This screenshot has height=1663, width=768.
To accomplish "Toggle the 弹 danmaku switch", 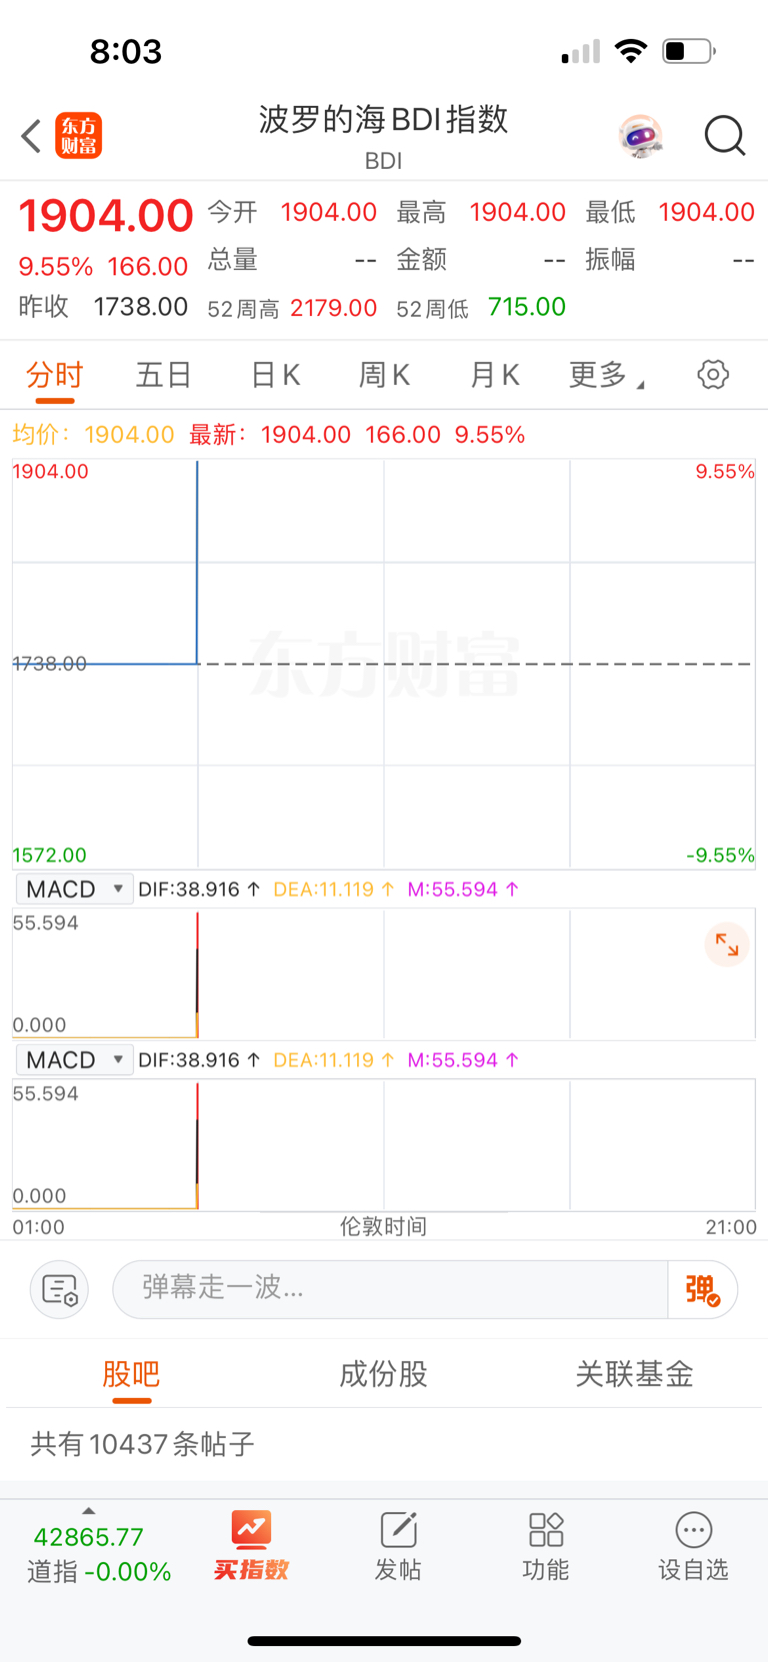I will click(702, 1290).
